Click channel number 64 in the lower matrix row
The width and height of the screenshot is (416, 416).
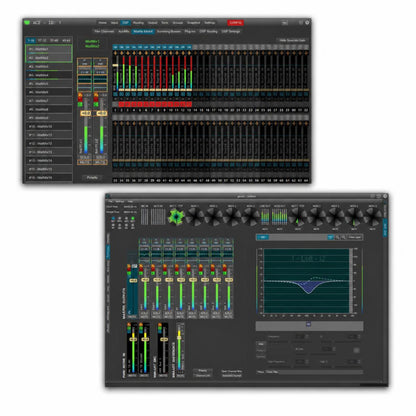(306, 180)
